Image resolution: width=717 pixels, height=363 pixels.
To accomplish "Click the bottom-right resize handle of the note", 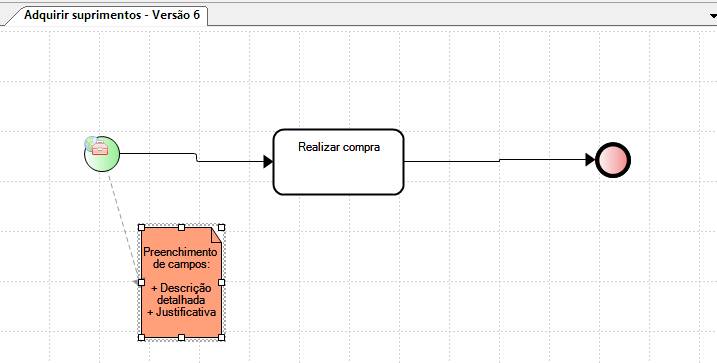I will click(221, 337).
